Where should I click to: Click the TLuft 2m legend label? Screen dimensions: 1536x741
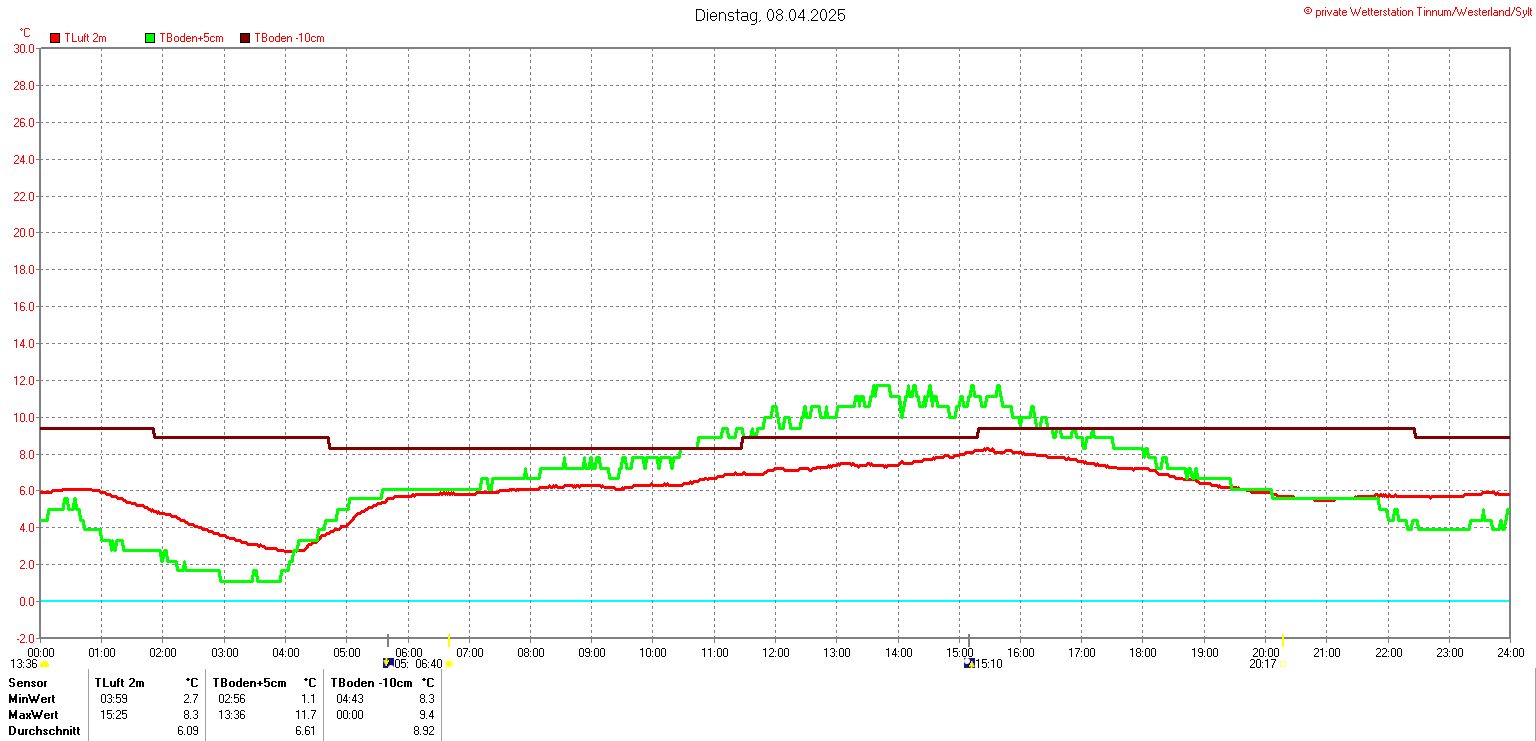(x=85, y=38)
